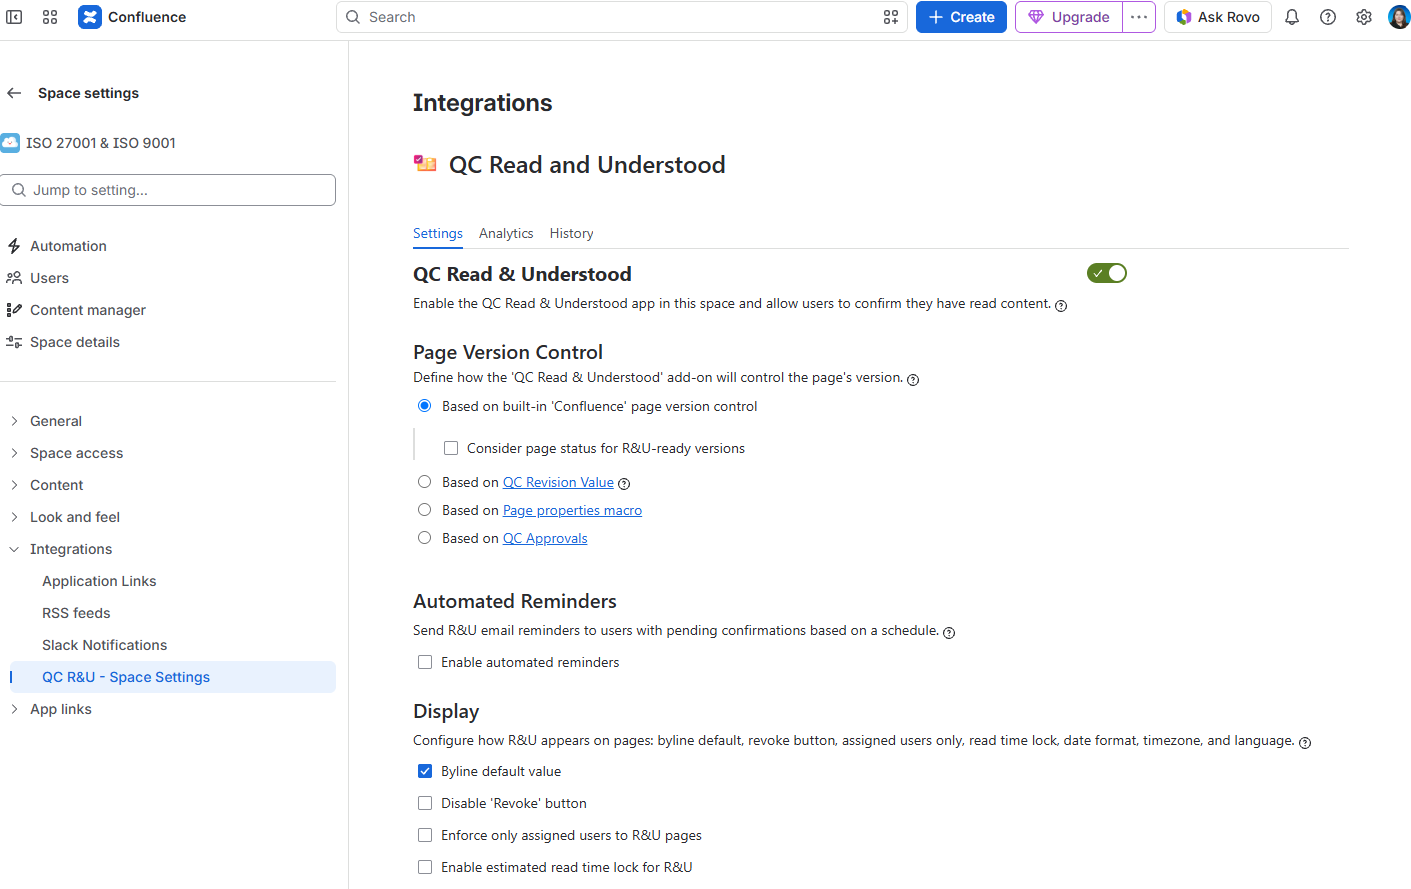Screen dimensions: 1411x889
Task: Check Enable estimated read time lock
Action: [x=425, y=867]
